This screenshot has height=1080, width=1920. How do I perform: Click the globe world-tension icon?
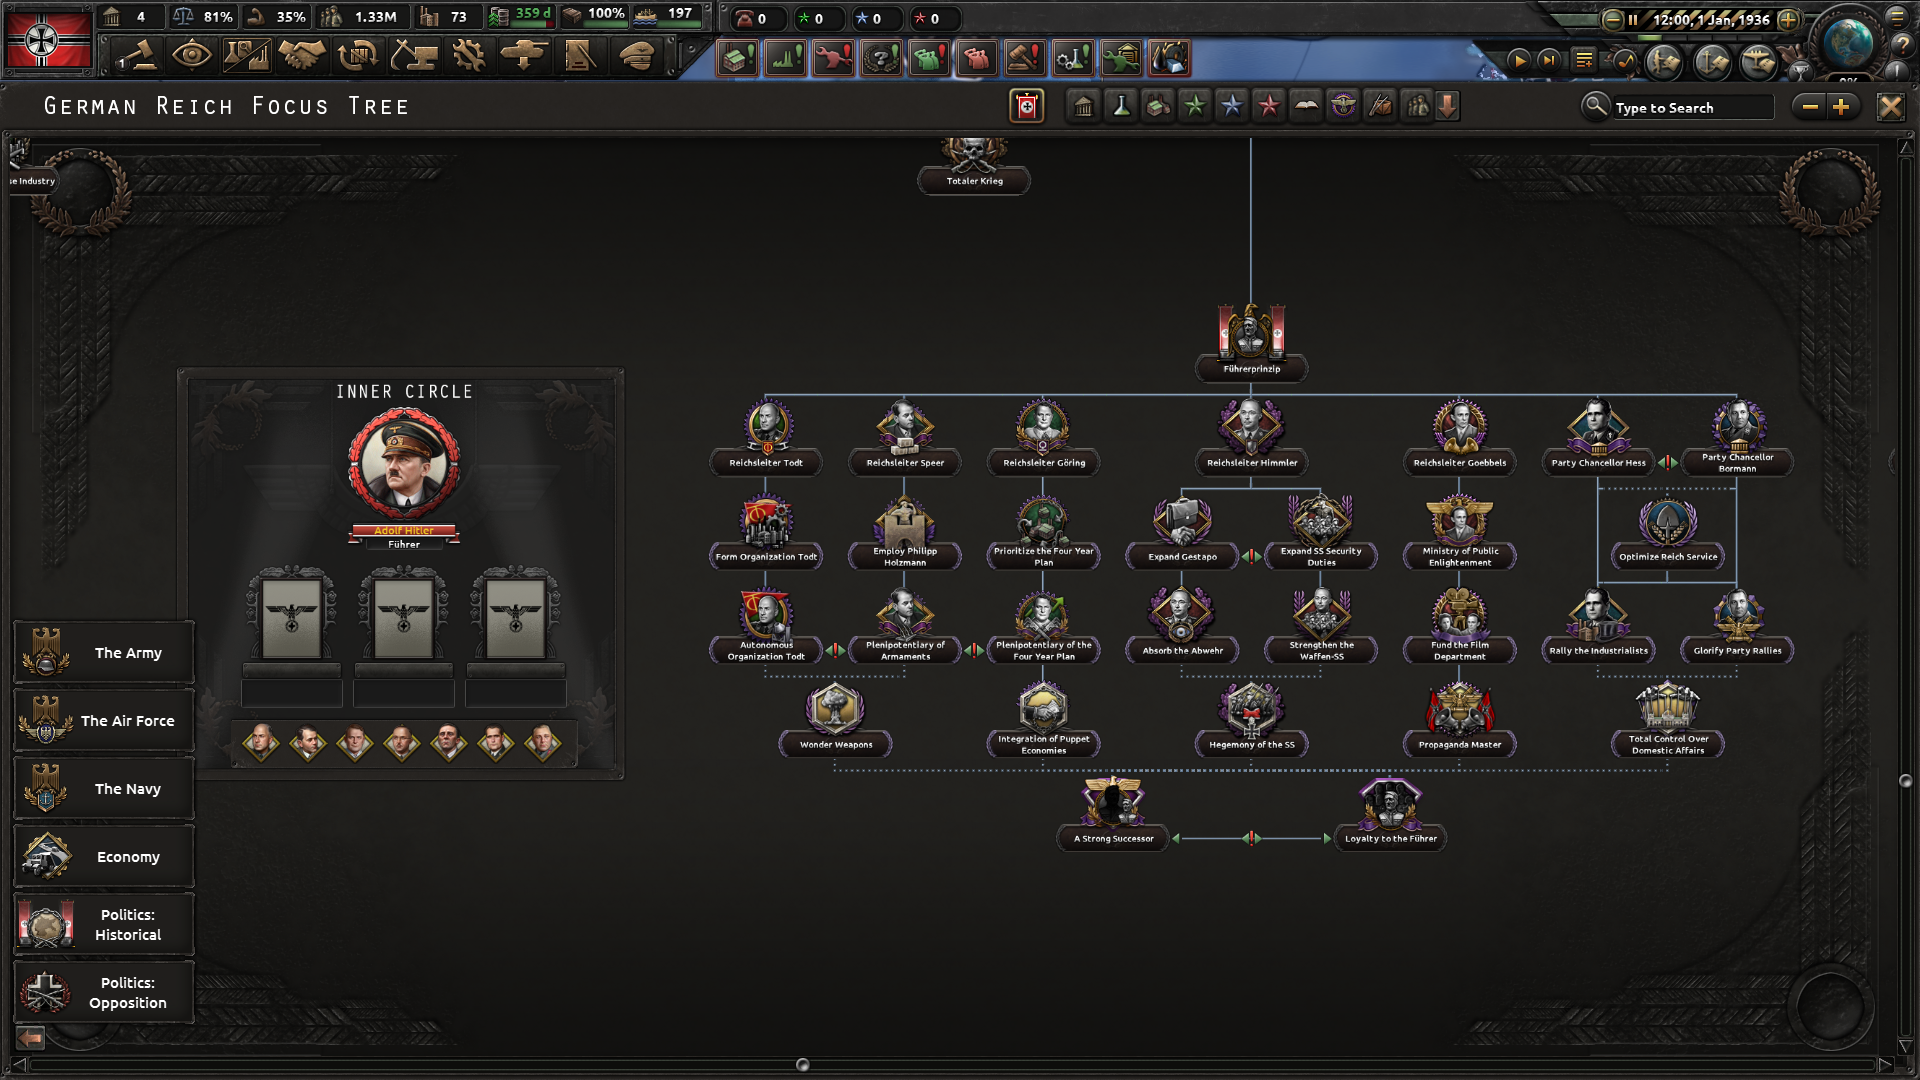coord(1847,42)
